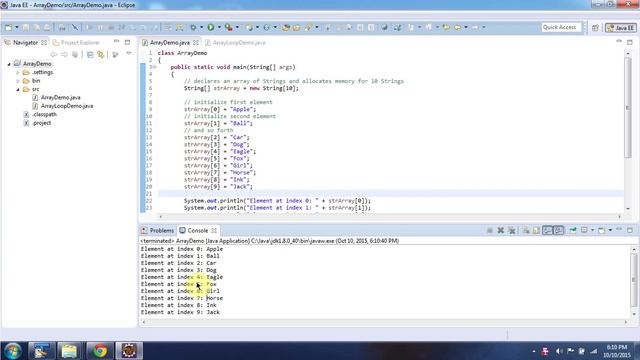The height and width of the screenshot is (360, 640).
Task: Select the ArrayDemo.java editor tab
Action: 170,42
